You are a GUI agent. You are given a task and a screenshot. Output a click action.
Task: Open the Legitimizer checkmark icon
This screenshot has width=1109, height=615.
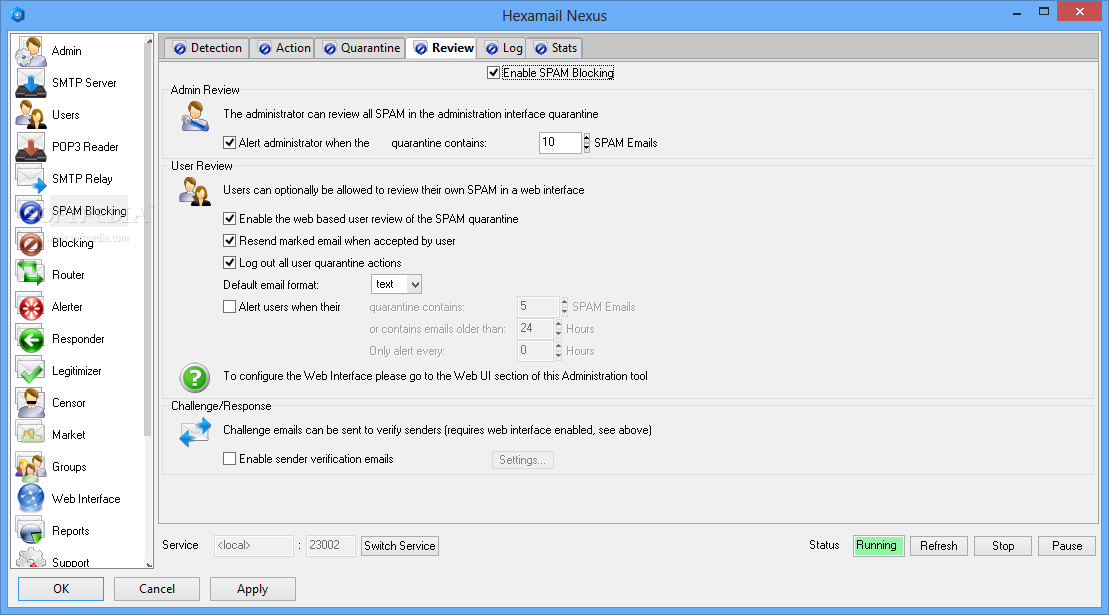30,371
